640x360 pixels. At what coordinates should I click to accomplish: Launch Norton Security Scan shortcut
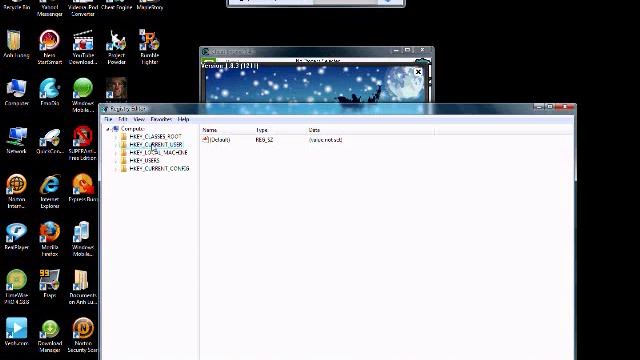tap(83, 336)
